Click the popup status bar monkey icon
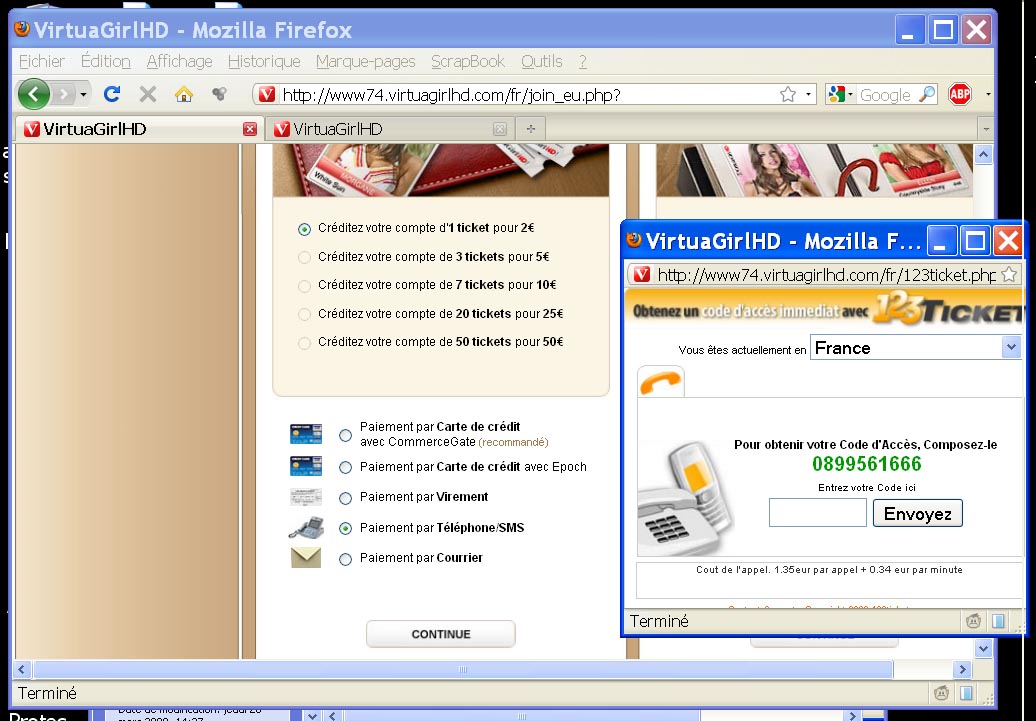 pos(973,621)
